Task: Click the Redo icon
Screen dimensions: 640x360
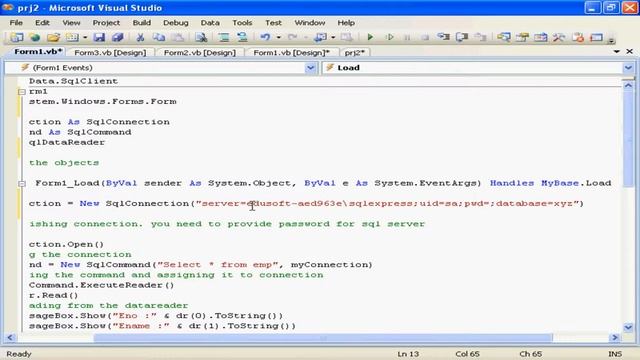Action: pyautogui.click(x=292, y=38)
